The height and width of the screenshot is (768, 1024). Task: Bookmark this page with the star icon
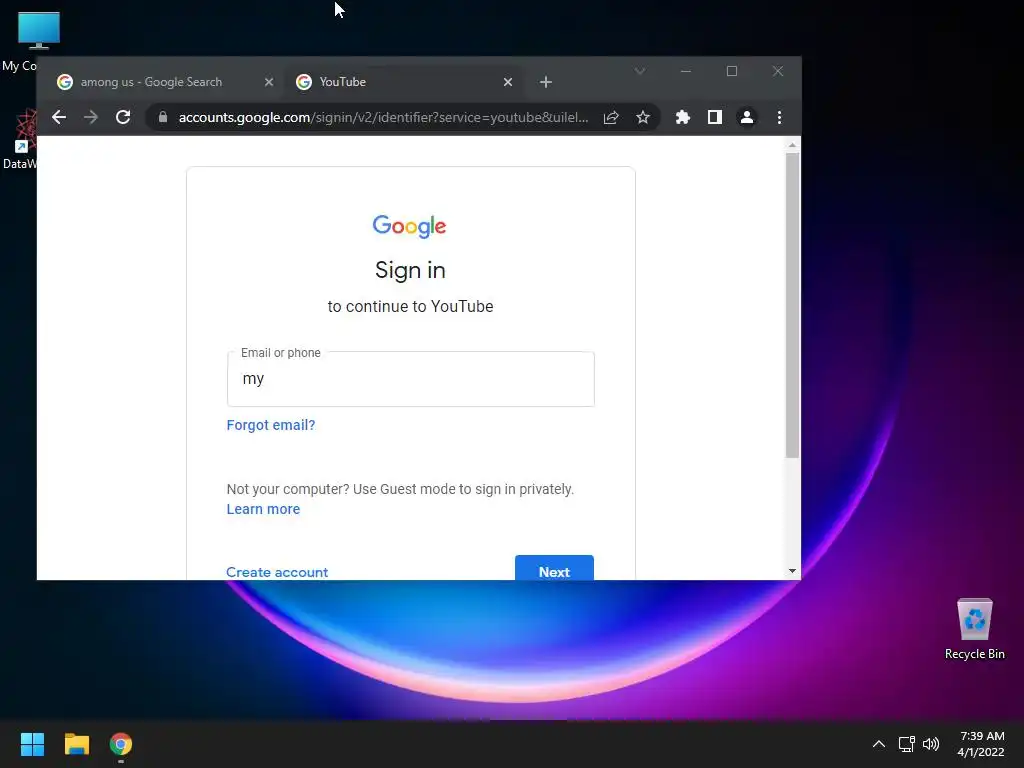pyautogui.click(x=643, y=118)
